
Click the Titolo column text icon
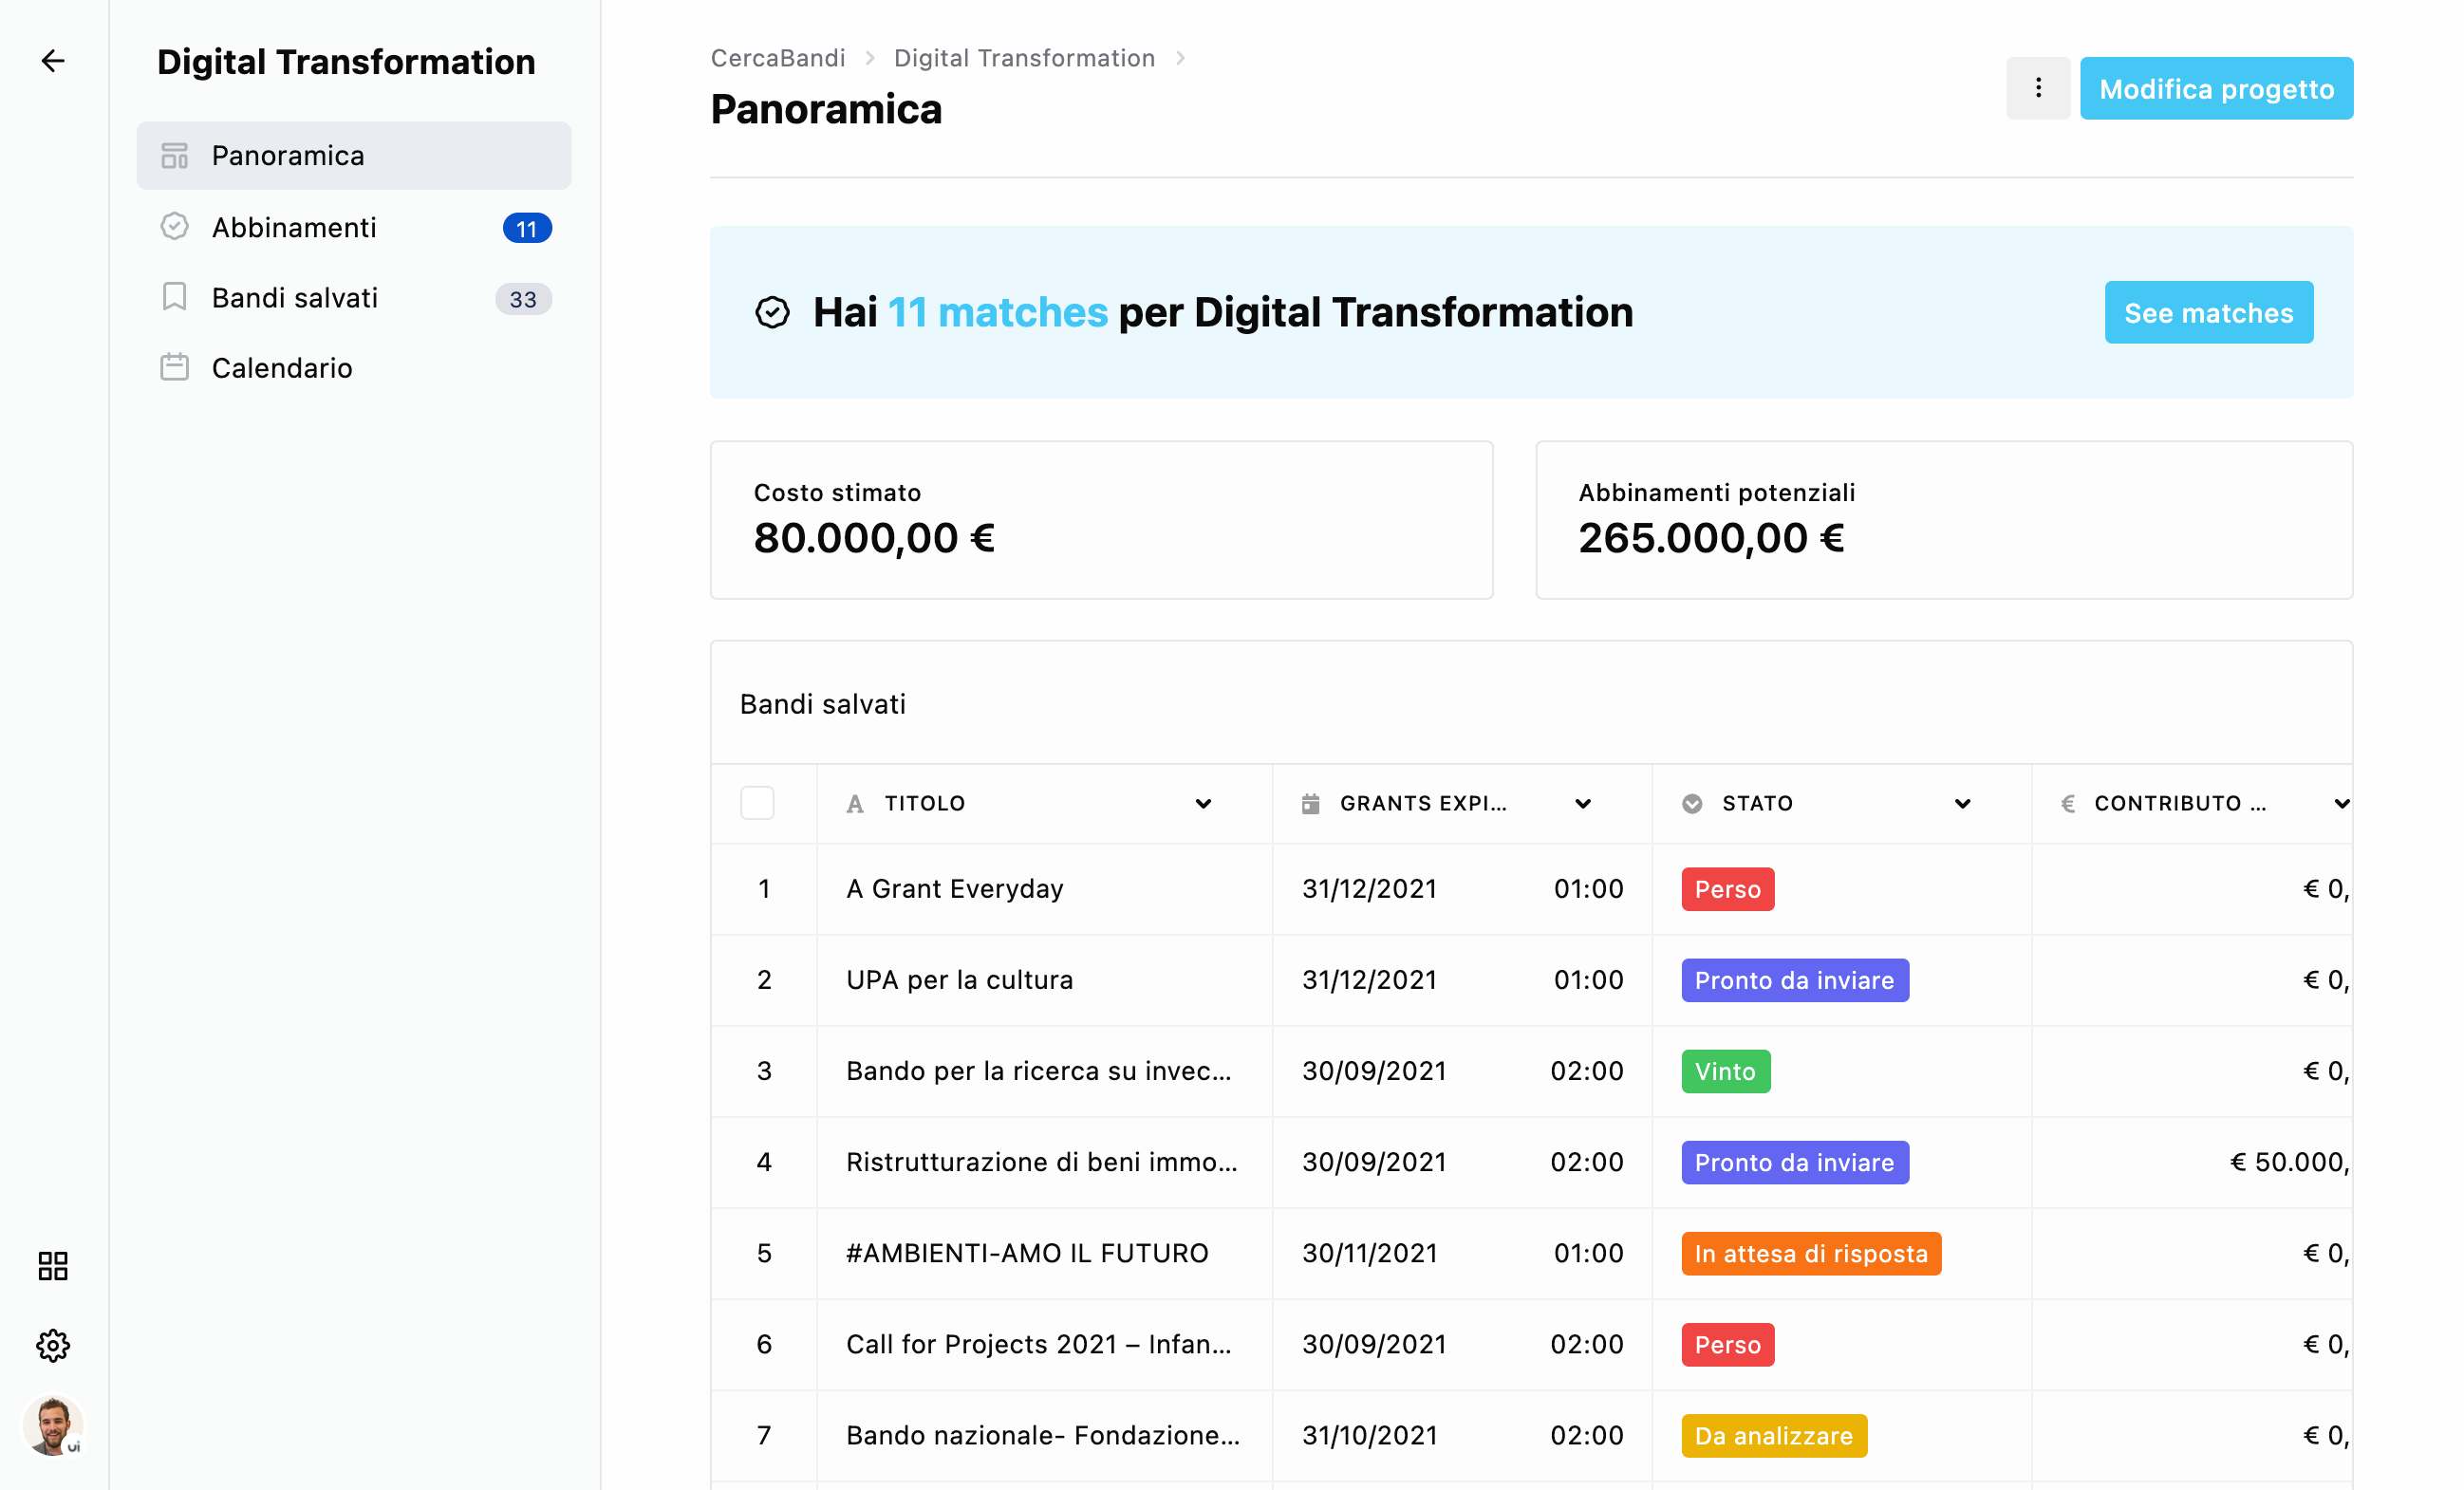pos(855,804)
